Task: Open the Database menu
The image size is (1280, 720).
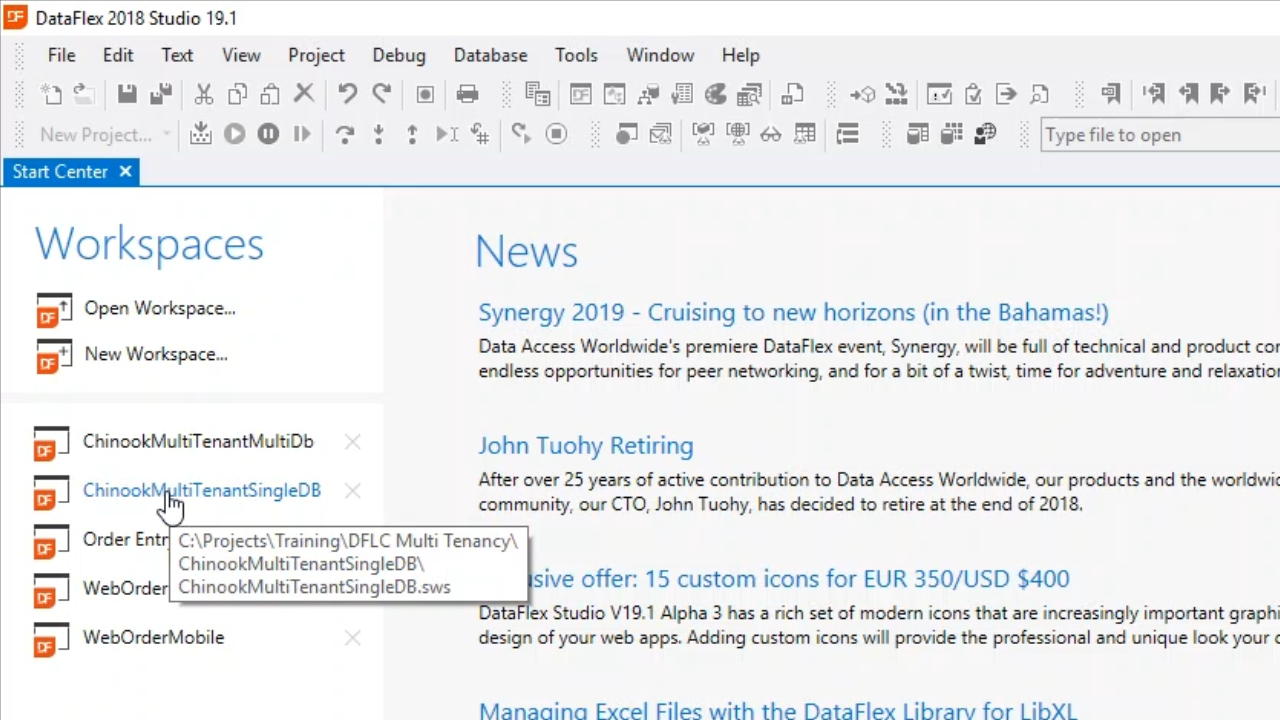Action: click(490, 55)
